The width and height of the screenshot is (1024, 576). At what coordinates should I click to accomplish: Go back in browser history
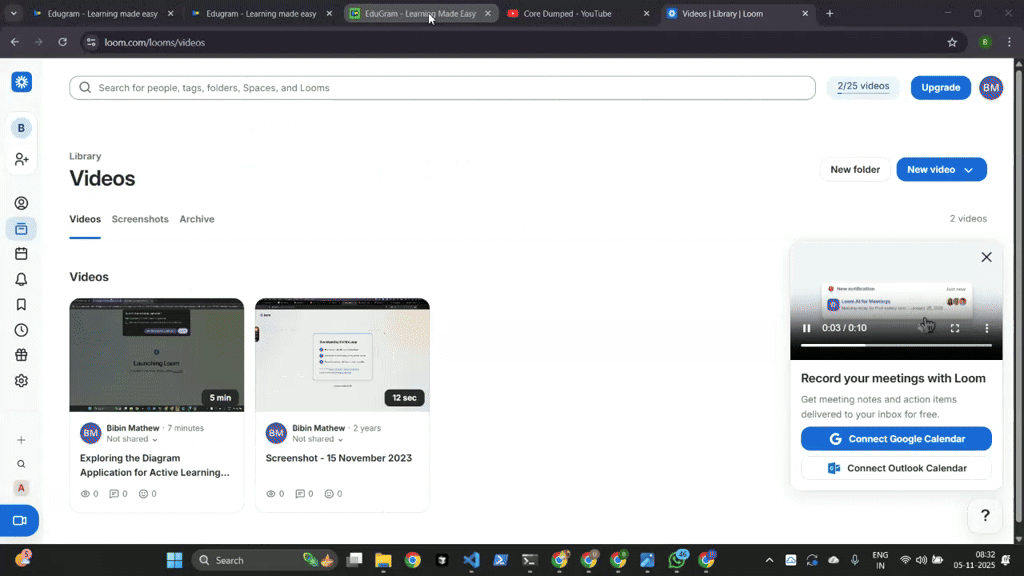click(15, 42)
